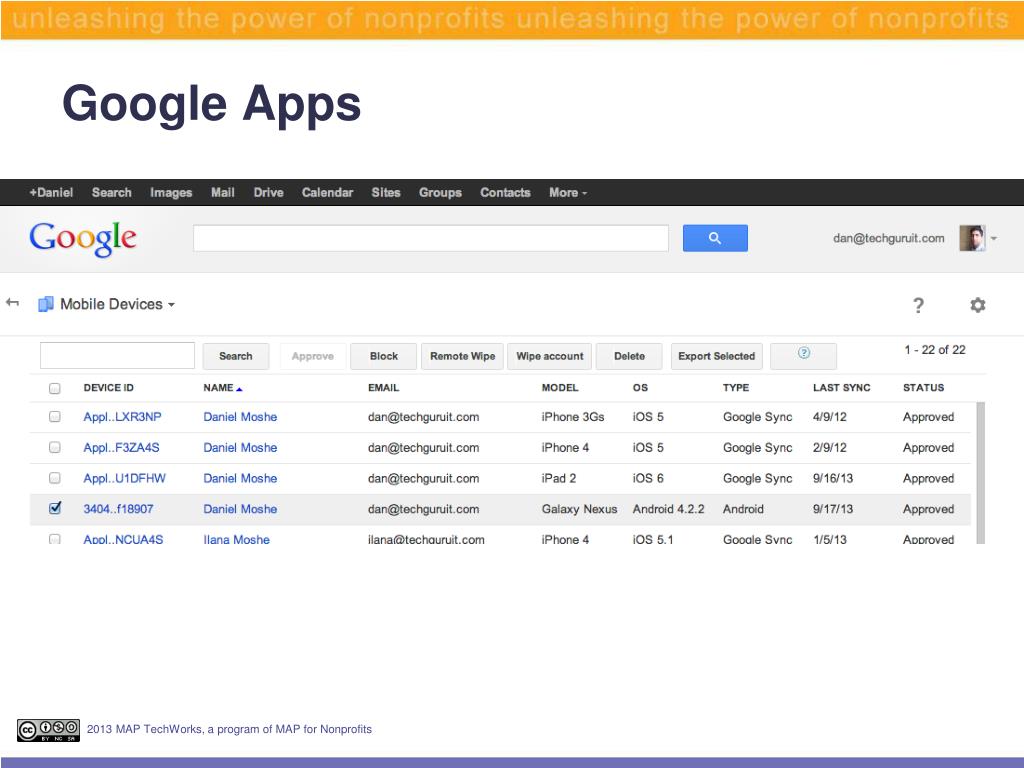The height and width of the screenshot is (768, 1024).
Task: Click the LAST SYNC column header
Action: click(x=842, y=388)
